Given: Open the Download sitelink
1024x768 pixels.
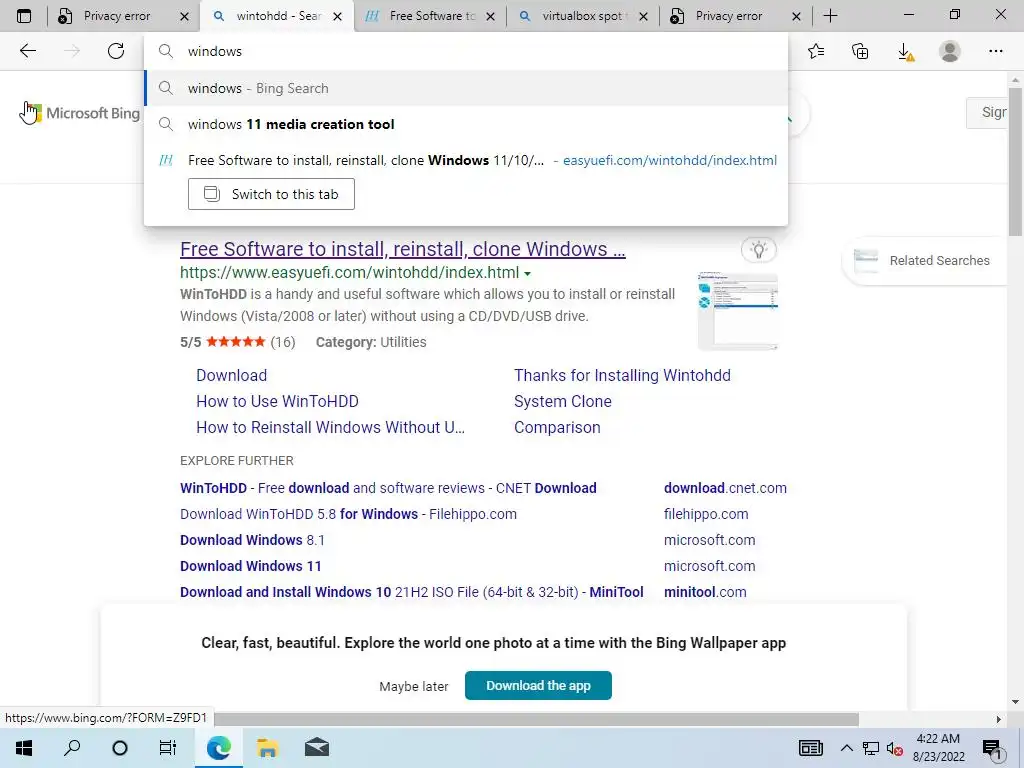Looking at the screenshot, I should (231, 376).
